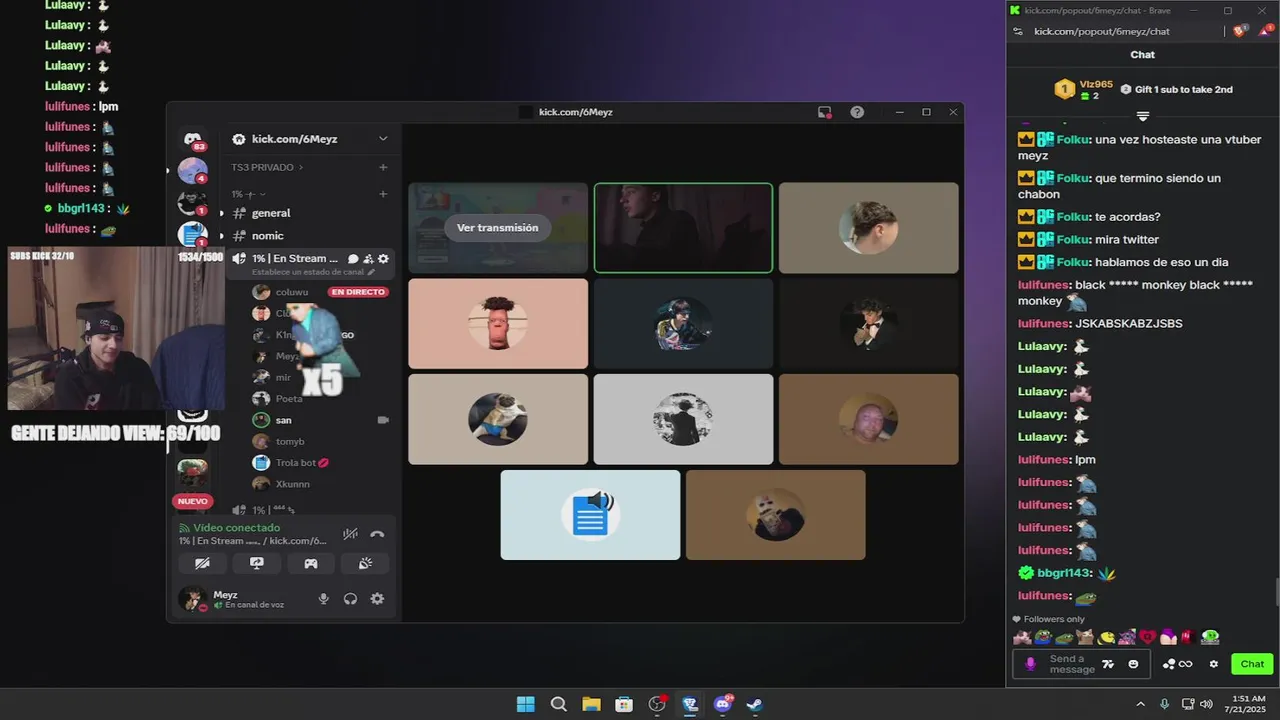
Task: Disconnect from voice call in Discord
Action: 377,534
